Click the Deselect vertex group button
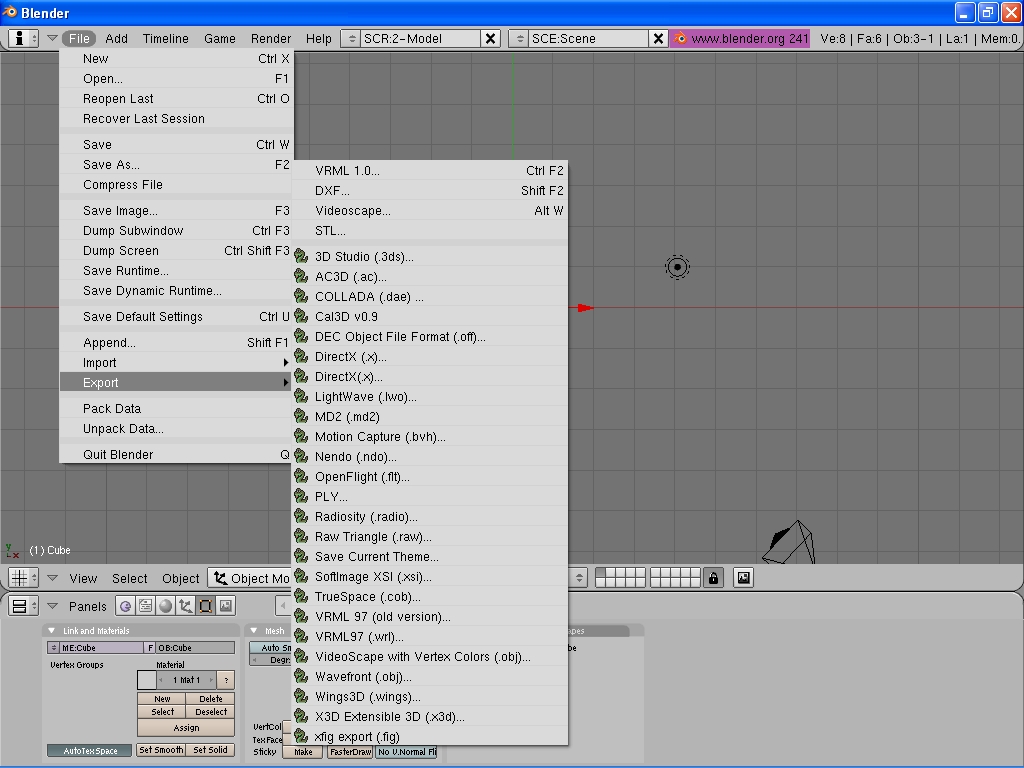Viewport: 1024px width, 768px height. tap(210, 712)
